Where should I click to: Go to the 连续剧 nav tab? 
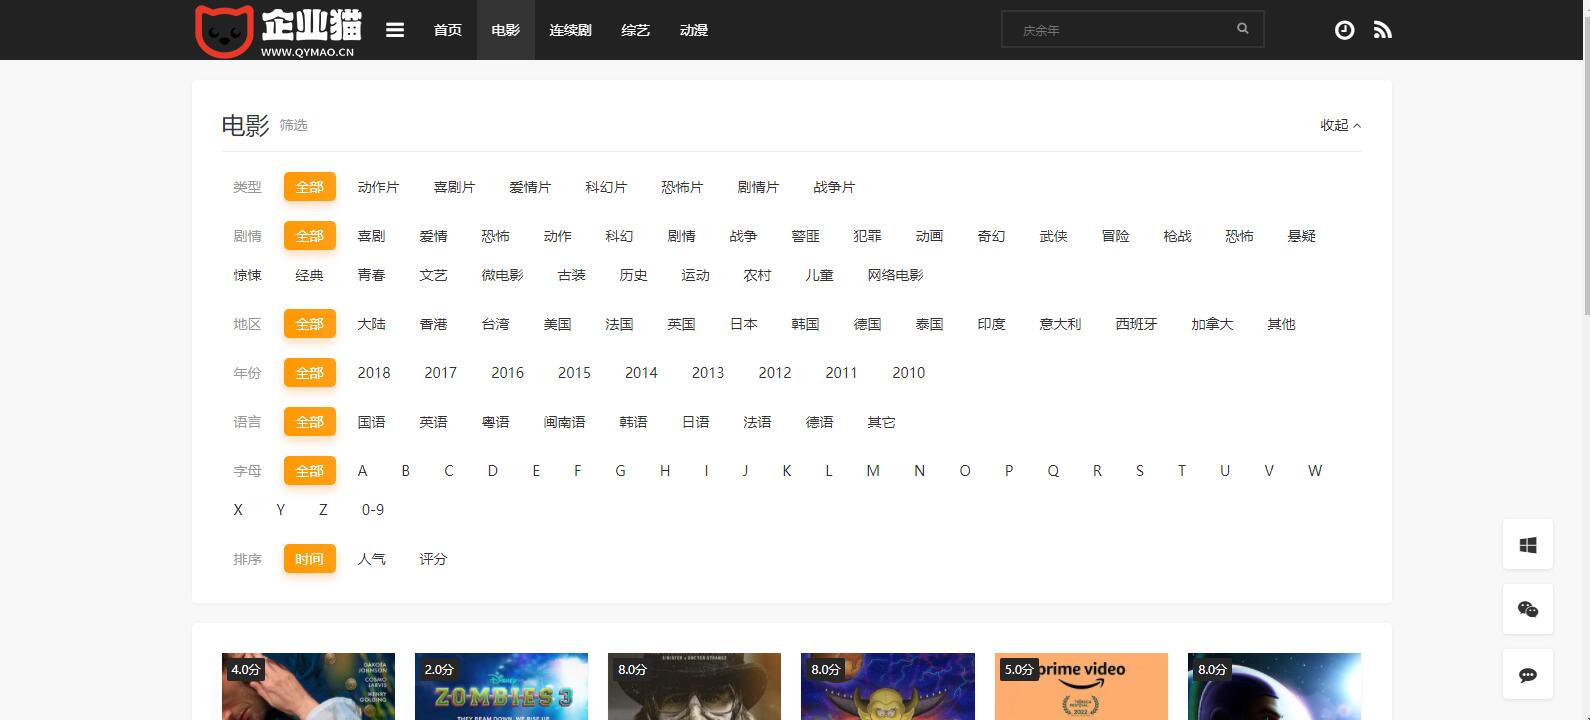(570, 30)
